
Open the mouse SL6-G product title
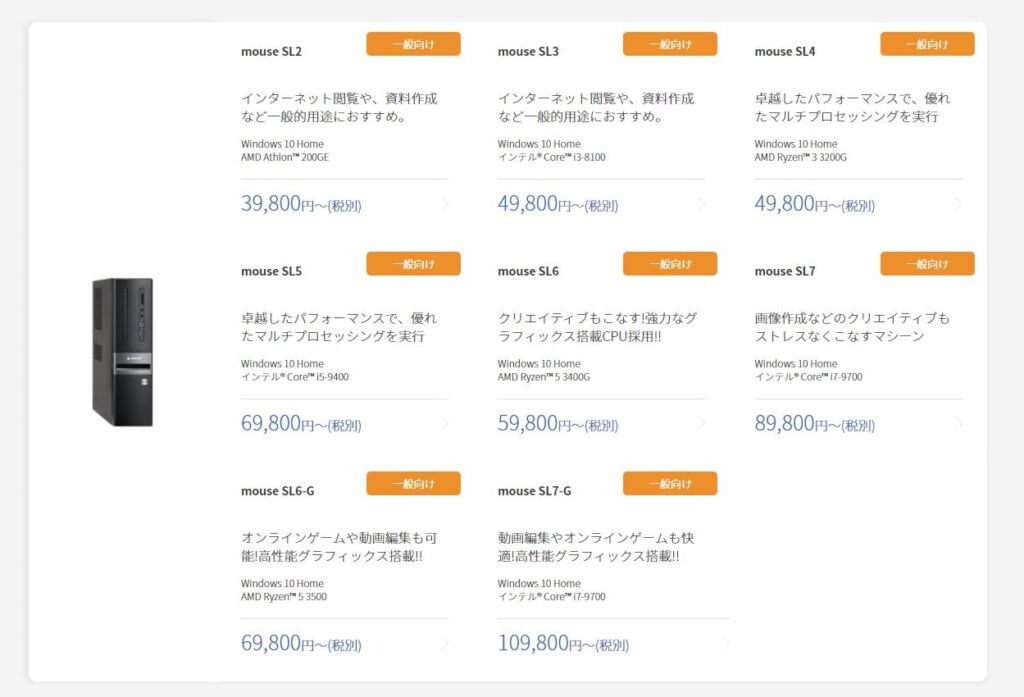click(278, 491)
